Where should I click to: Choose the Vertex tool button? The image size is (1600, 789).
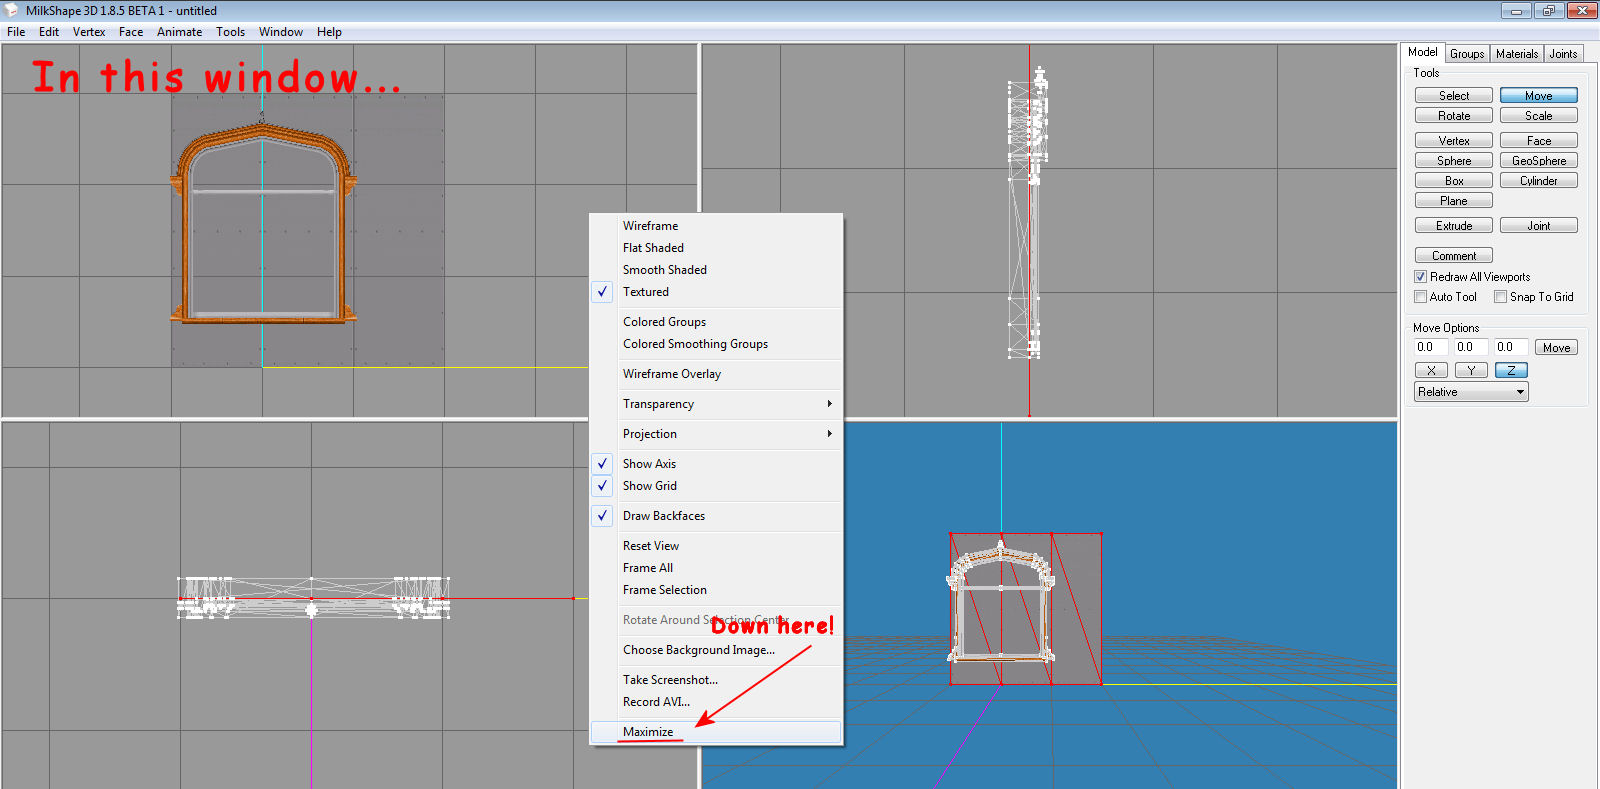pos(1454,141)
